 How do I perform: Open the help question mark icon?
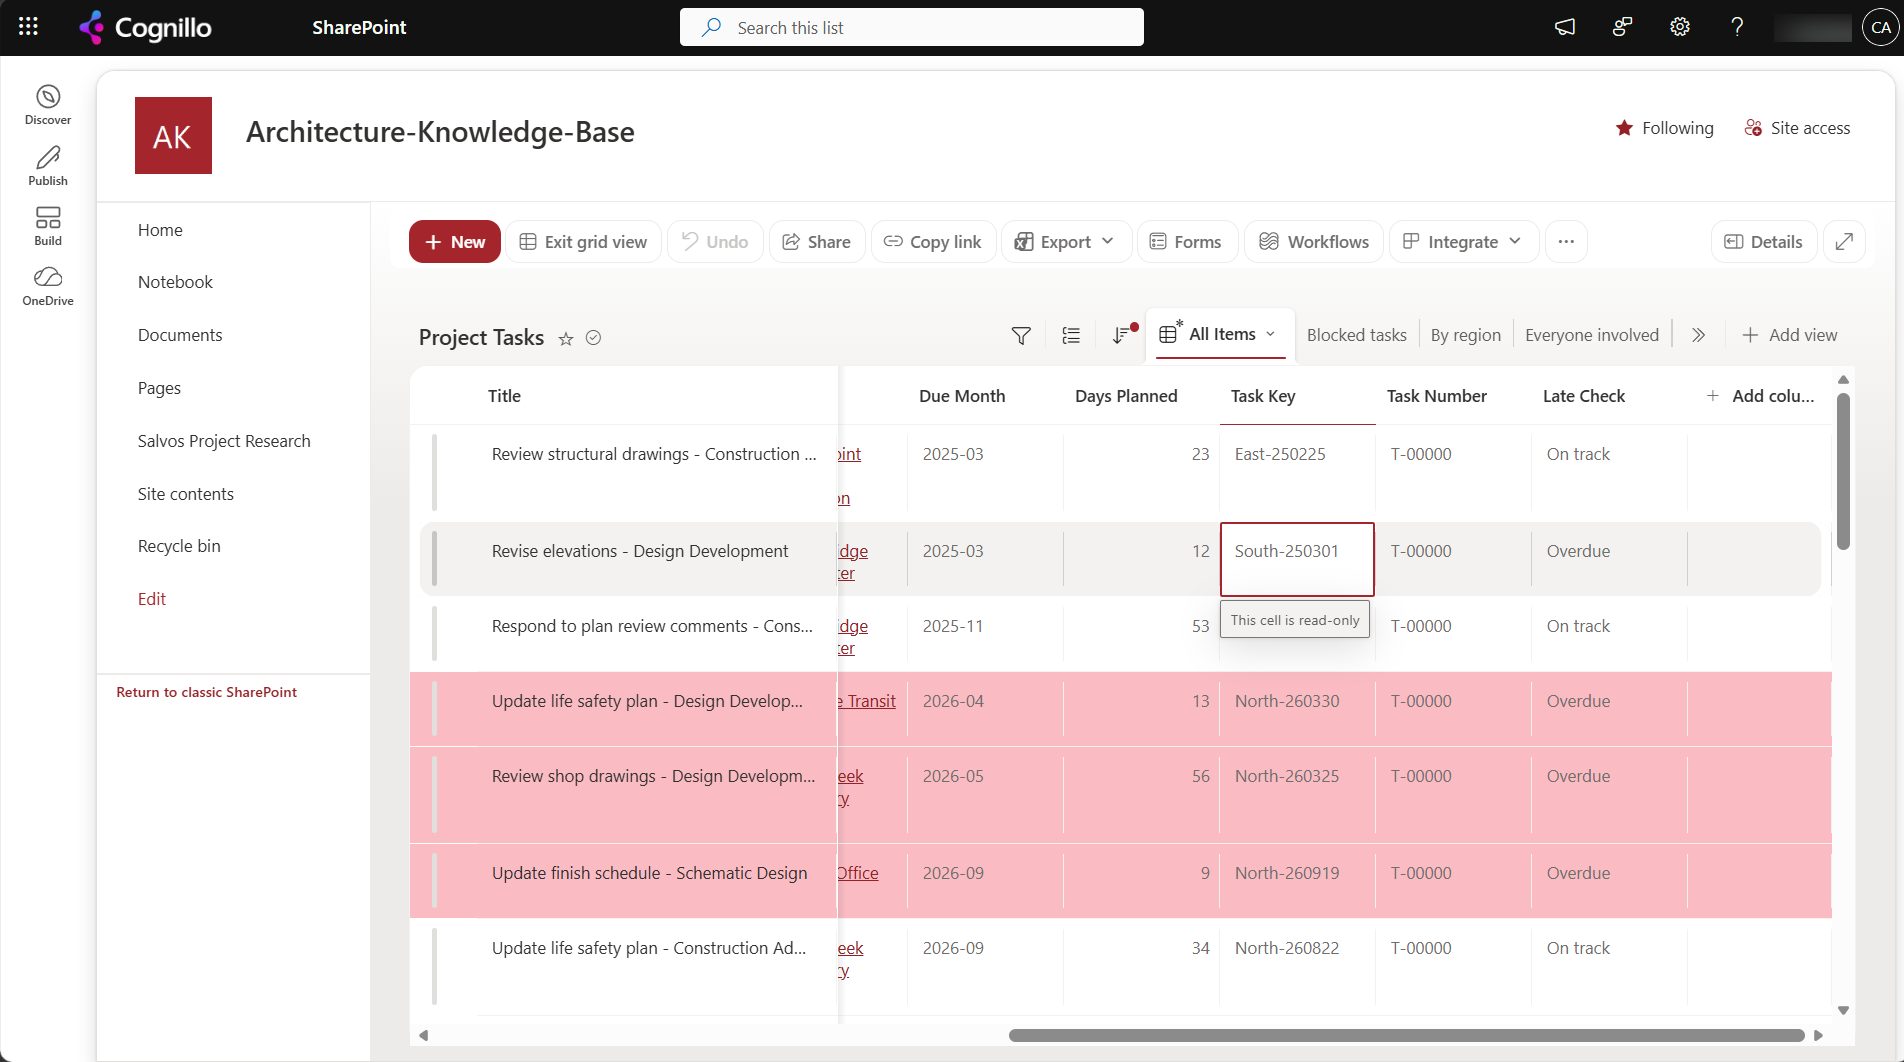click(x=1737, y=27)
